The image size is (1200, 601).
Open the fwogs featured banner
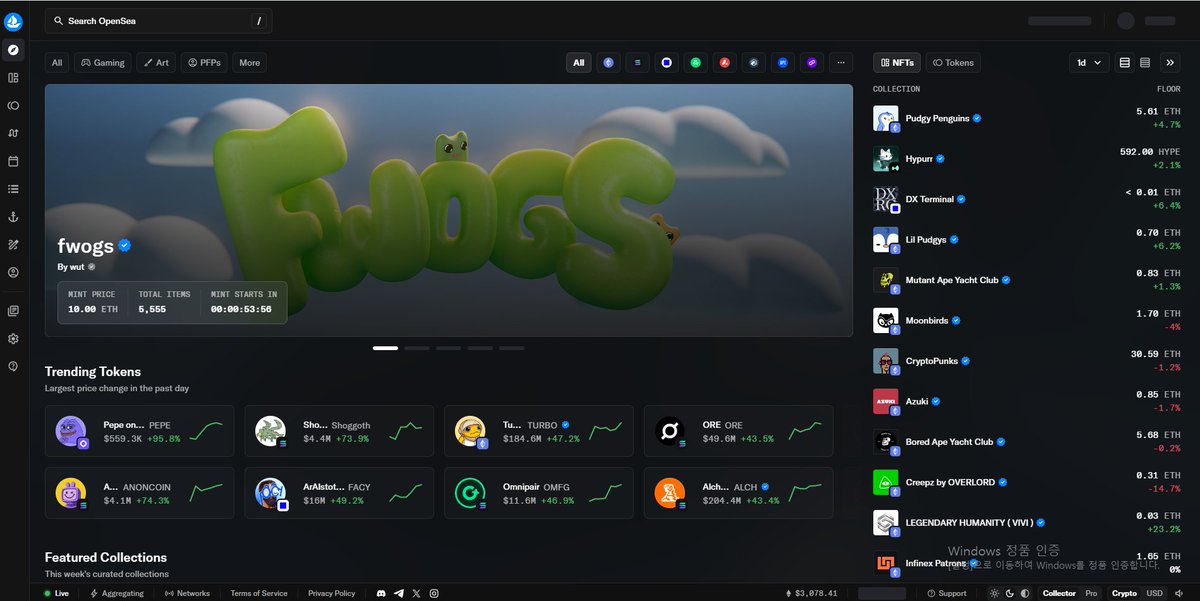(x=449, y=210)
